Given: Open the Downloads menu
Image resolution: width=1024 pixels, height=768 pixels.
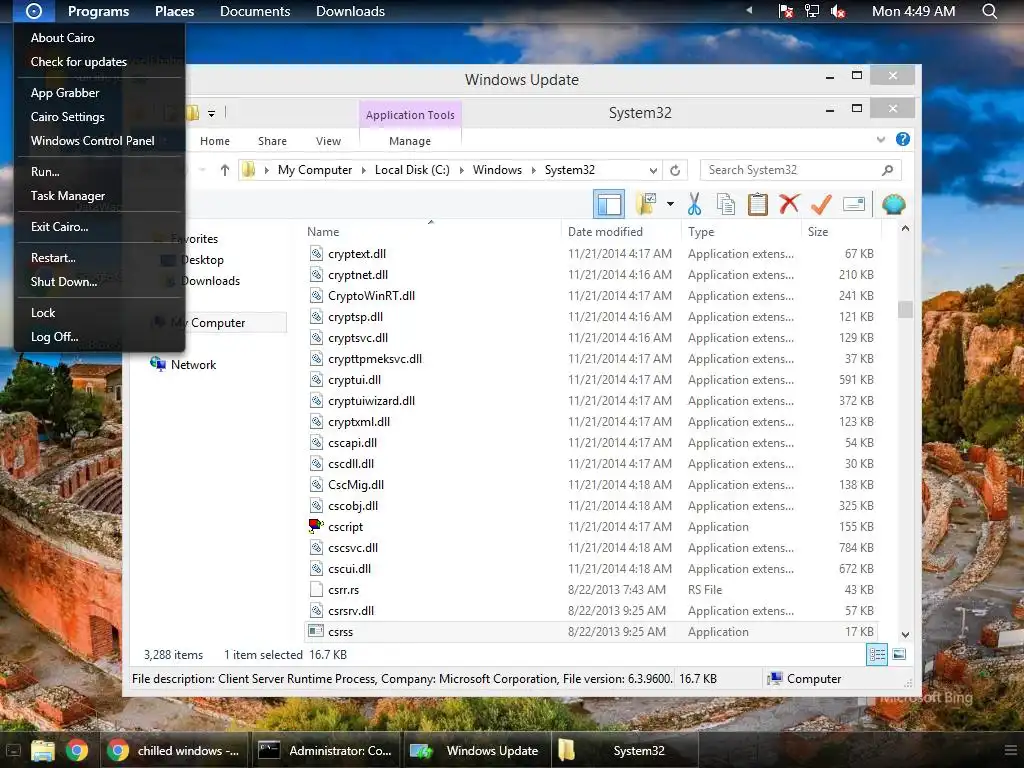Looking at the screenshot, I should point(350,11).
